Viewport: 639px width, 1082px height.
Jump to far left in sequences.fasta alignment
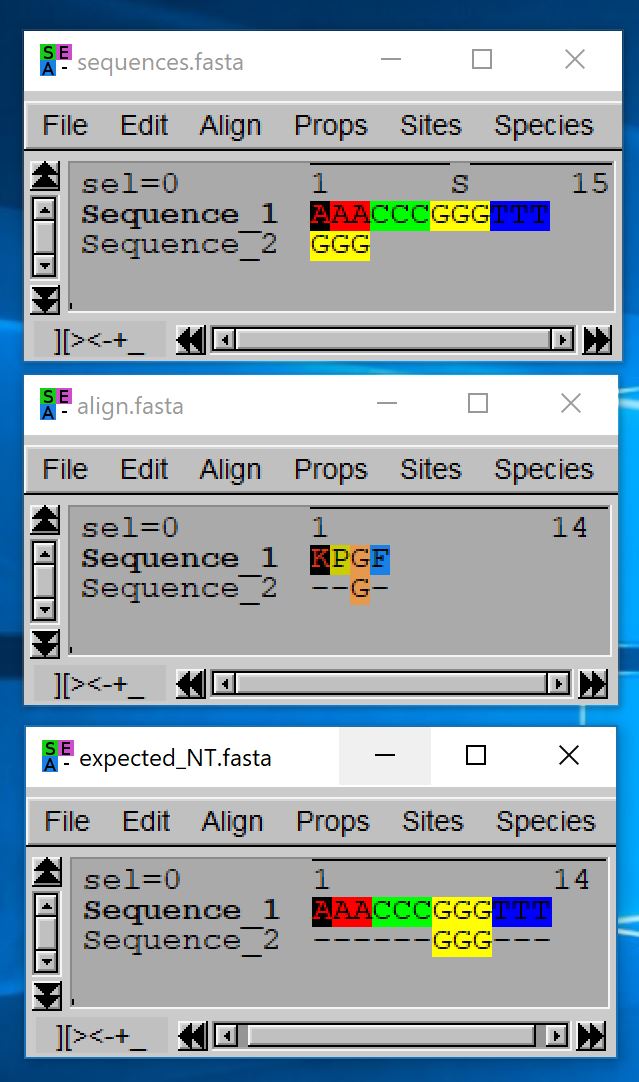[x=190, y=340]
